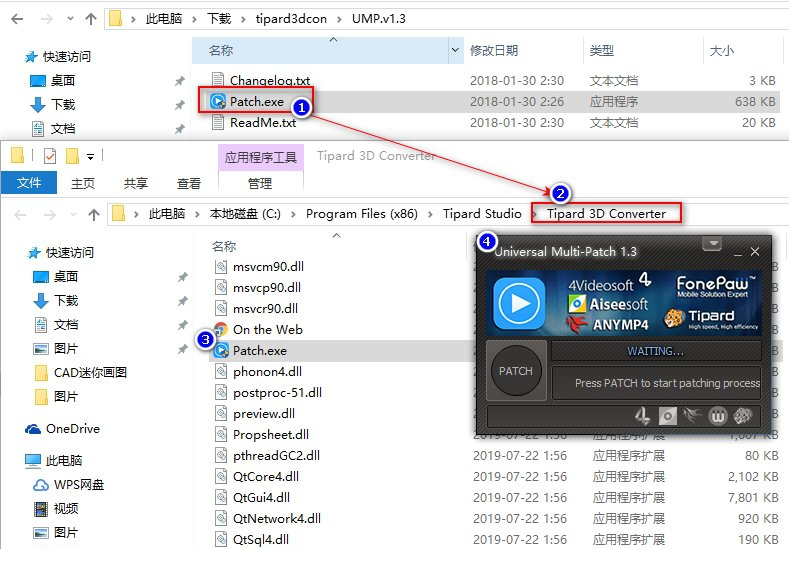Click Program Files (x86) in address bar
The image size is (789, 570).
pos(362,214)
